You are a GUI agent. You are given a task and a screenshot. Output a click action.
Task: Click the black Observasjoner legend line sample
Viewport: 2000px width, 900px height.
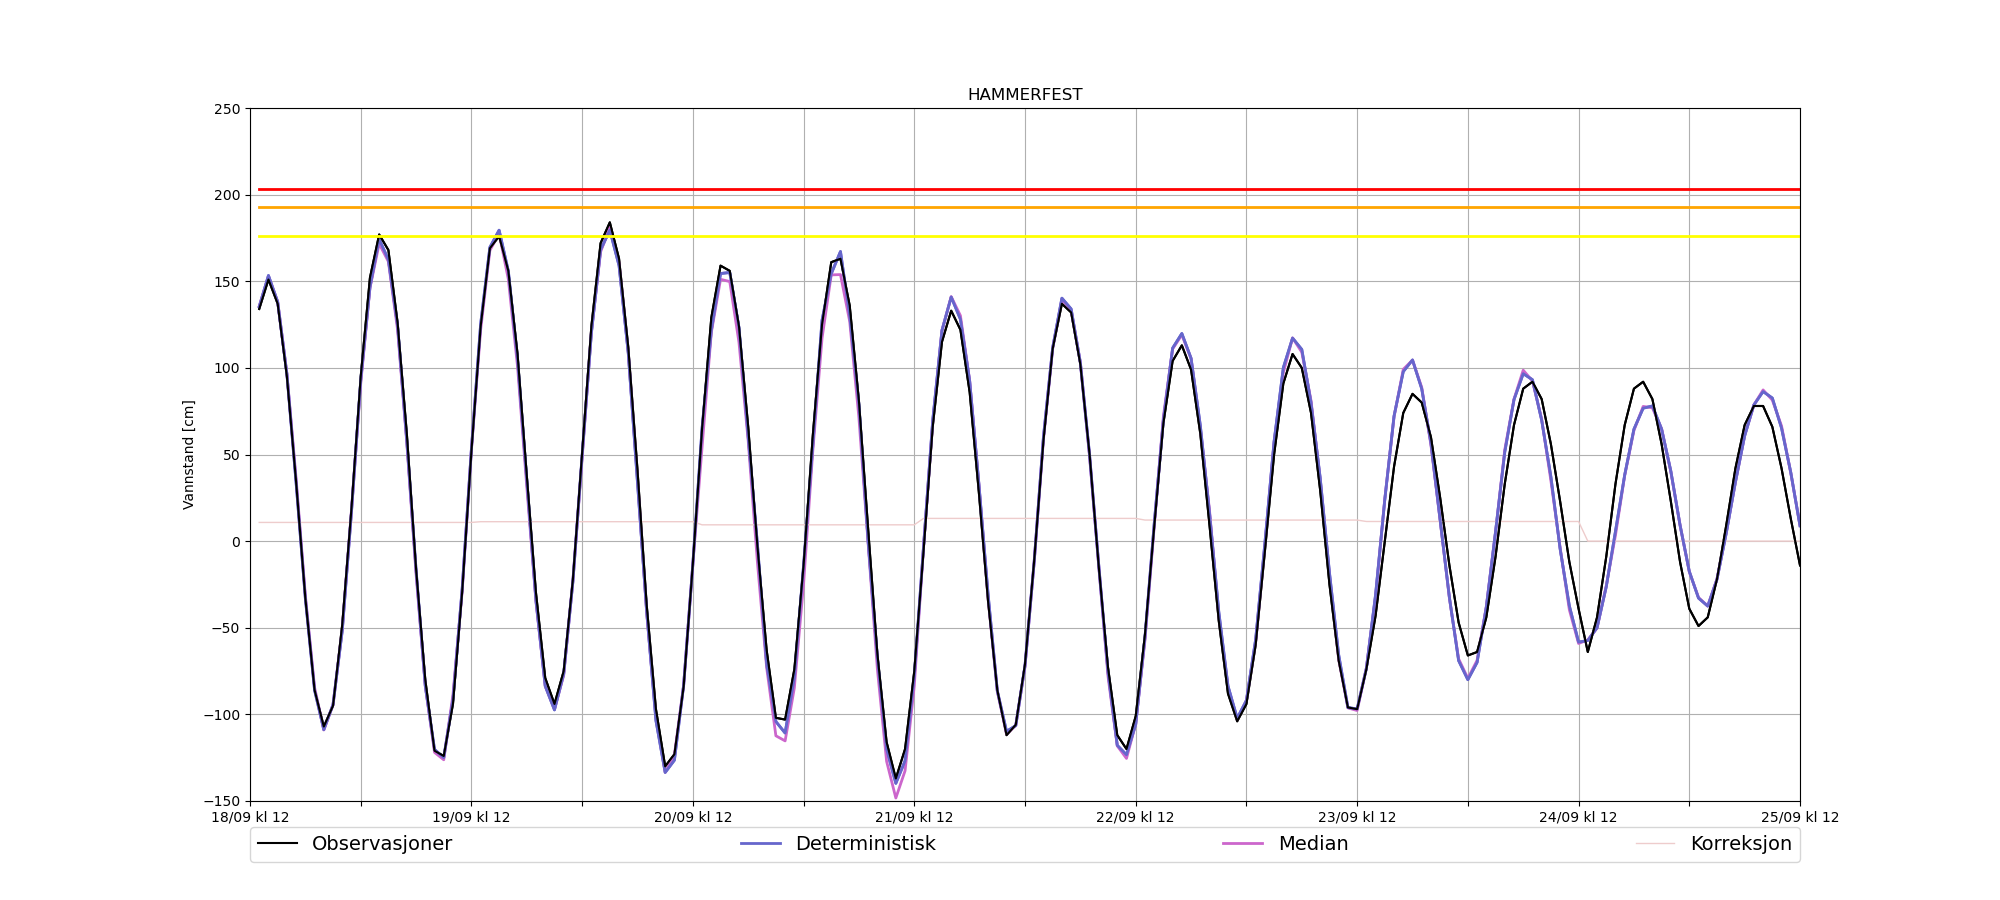pyautogui.click(x=277, y=844)
